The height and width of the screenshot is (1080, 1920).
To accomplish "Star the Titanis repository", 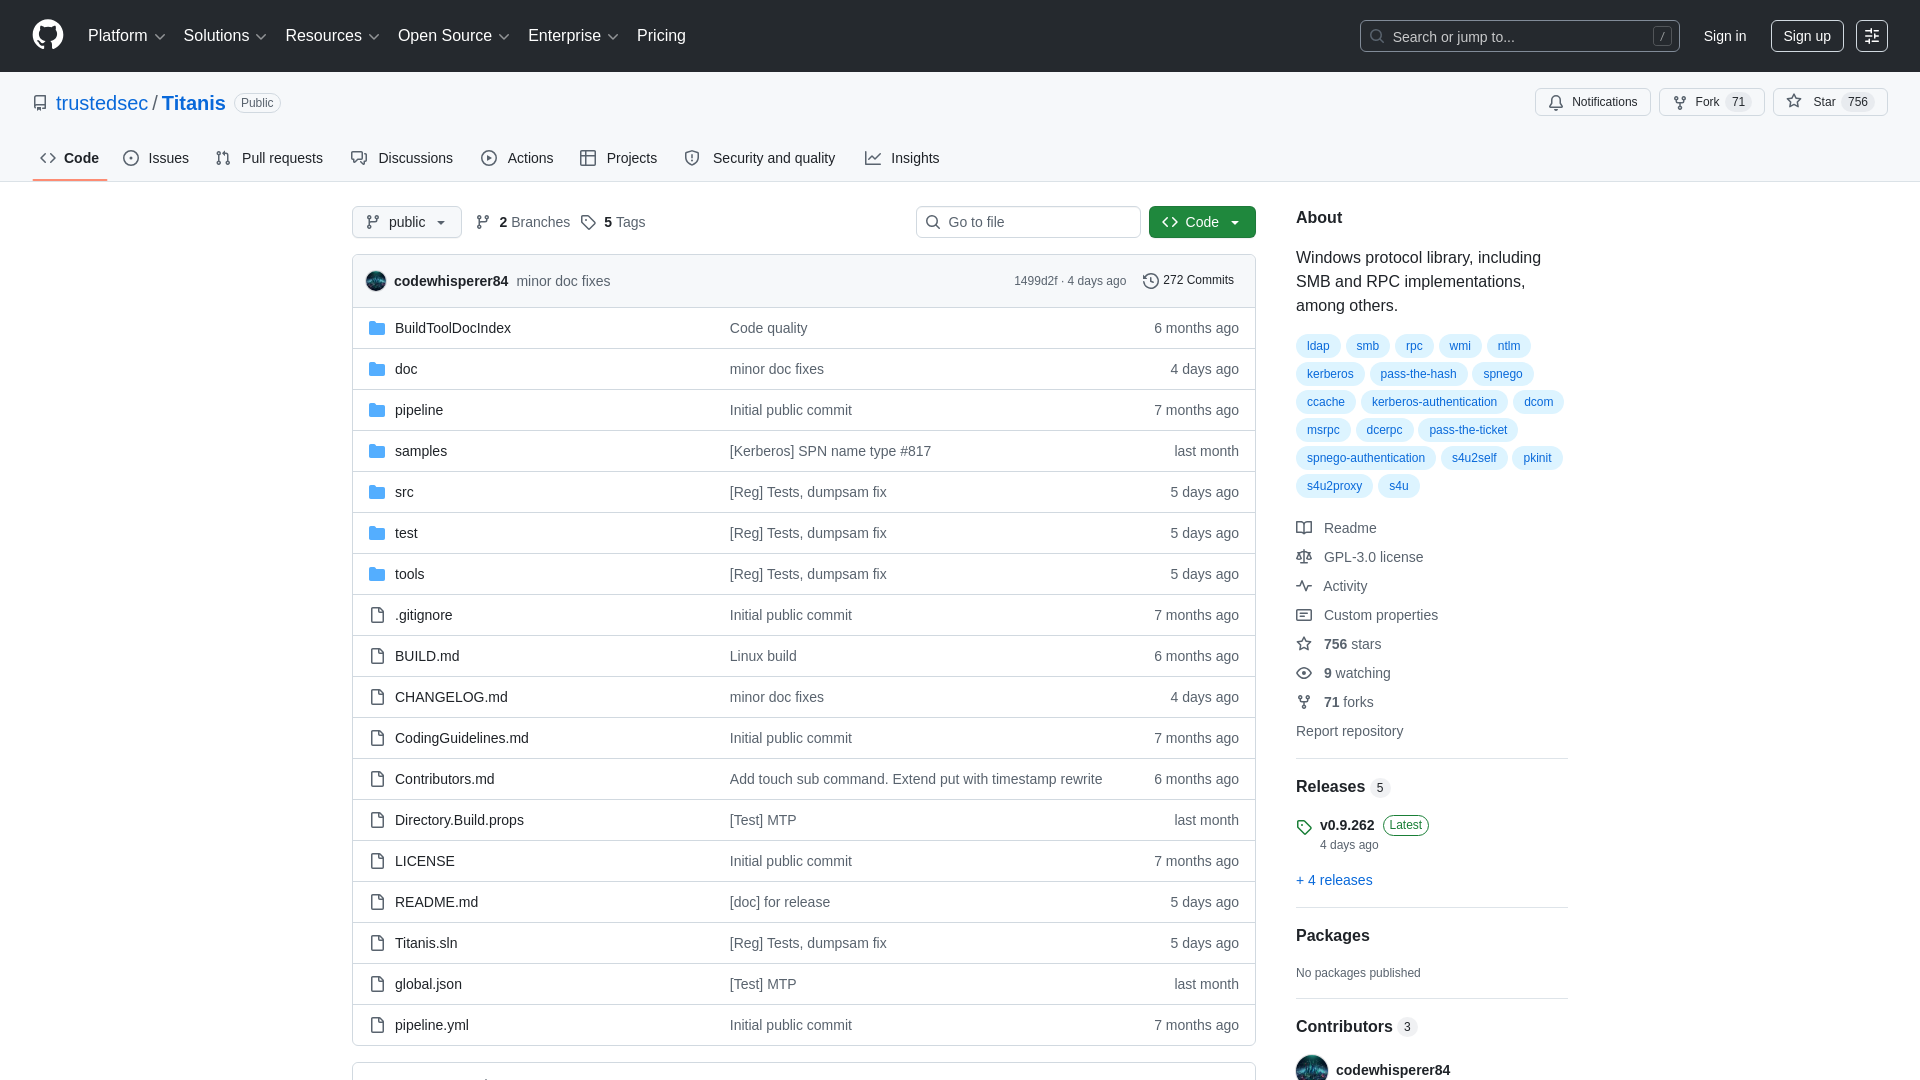I will pos(1829,102).
